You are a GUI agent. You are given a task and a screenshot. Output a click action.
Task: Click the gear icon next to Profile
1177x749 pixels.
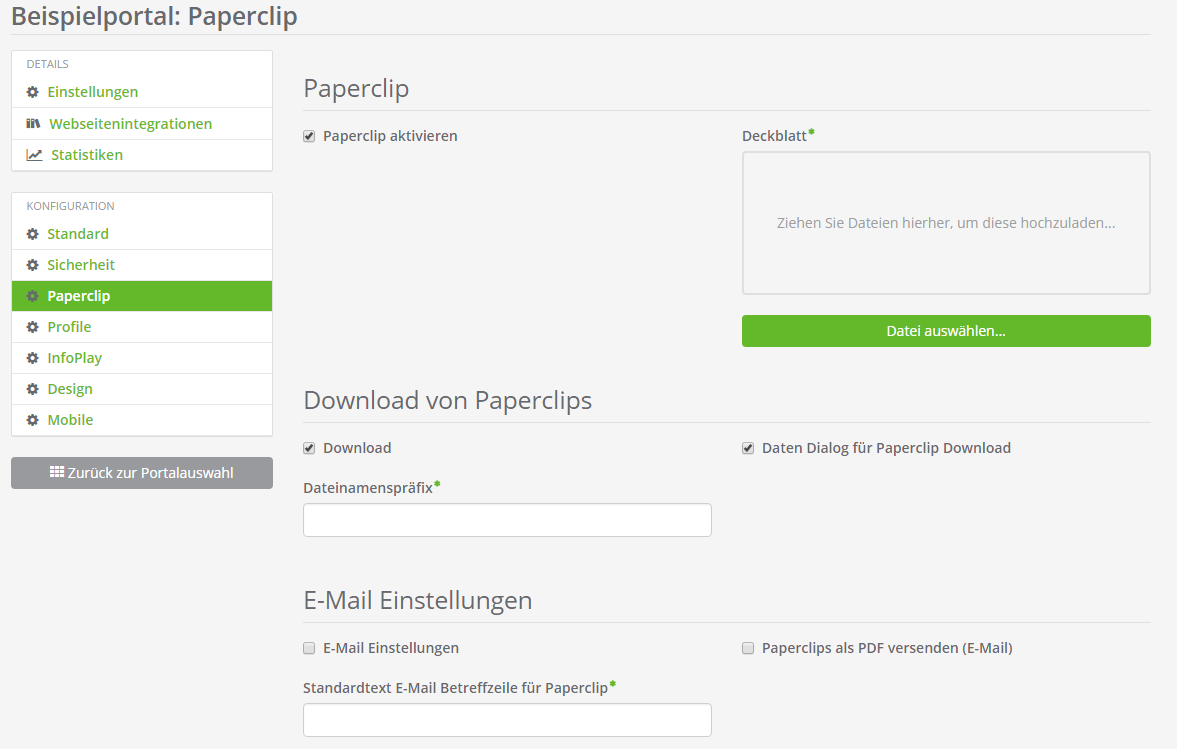pyautogui.click(x=33, y=327)
